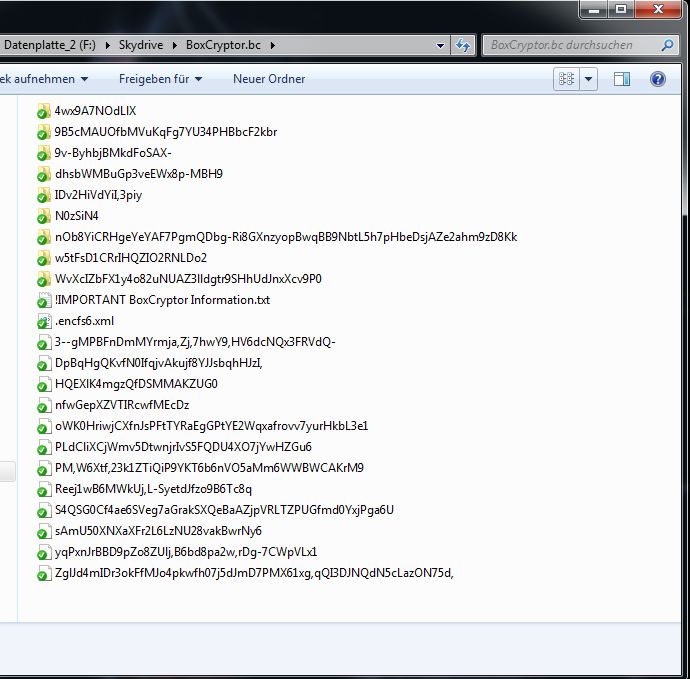Refresh the folder with refresh icon
This screenshot has height=679, width=690.
[463, 45]
